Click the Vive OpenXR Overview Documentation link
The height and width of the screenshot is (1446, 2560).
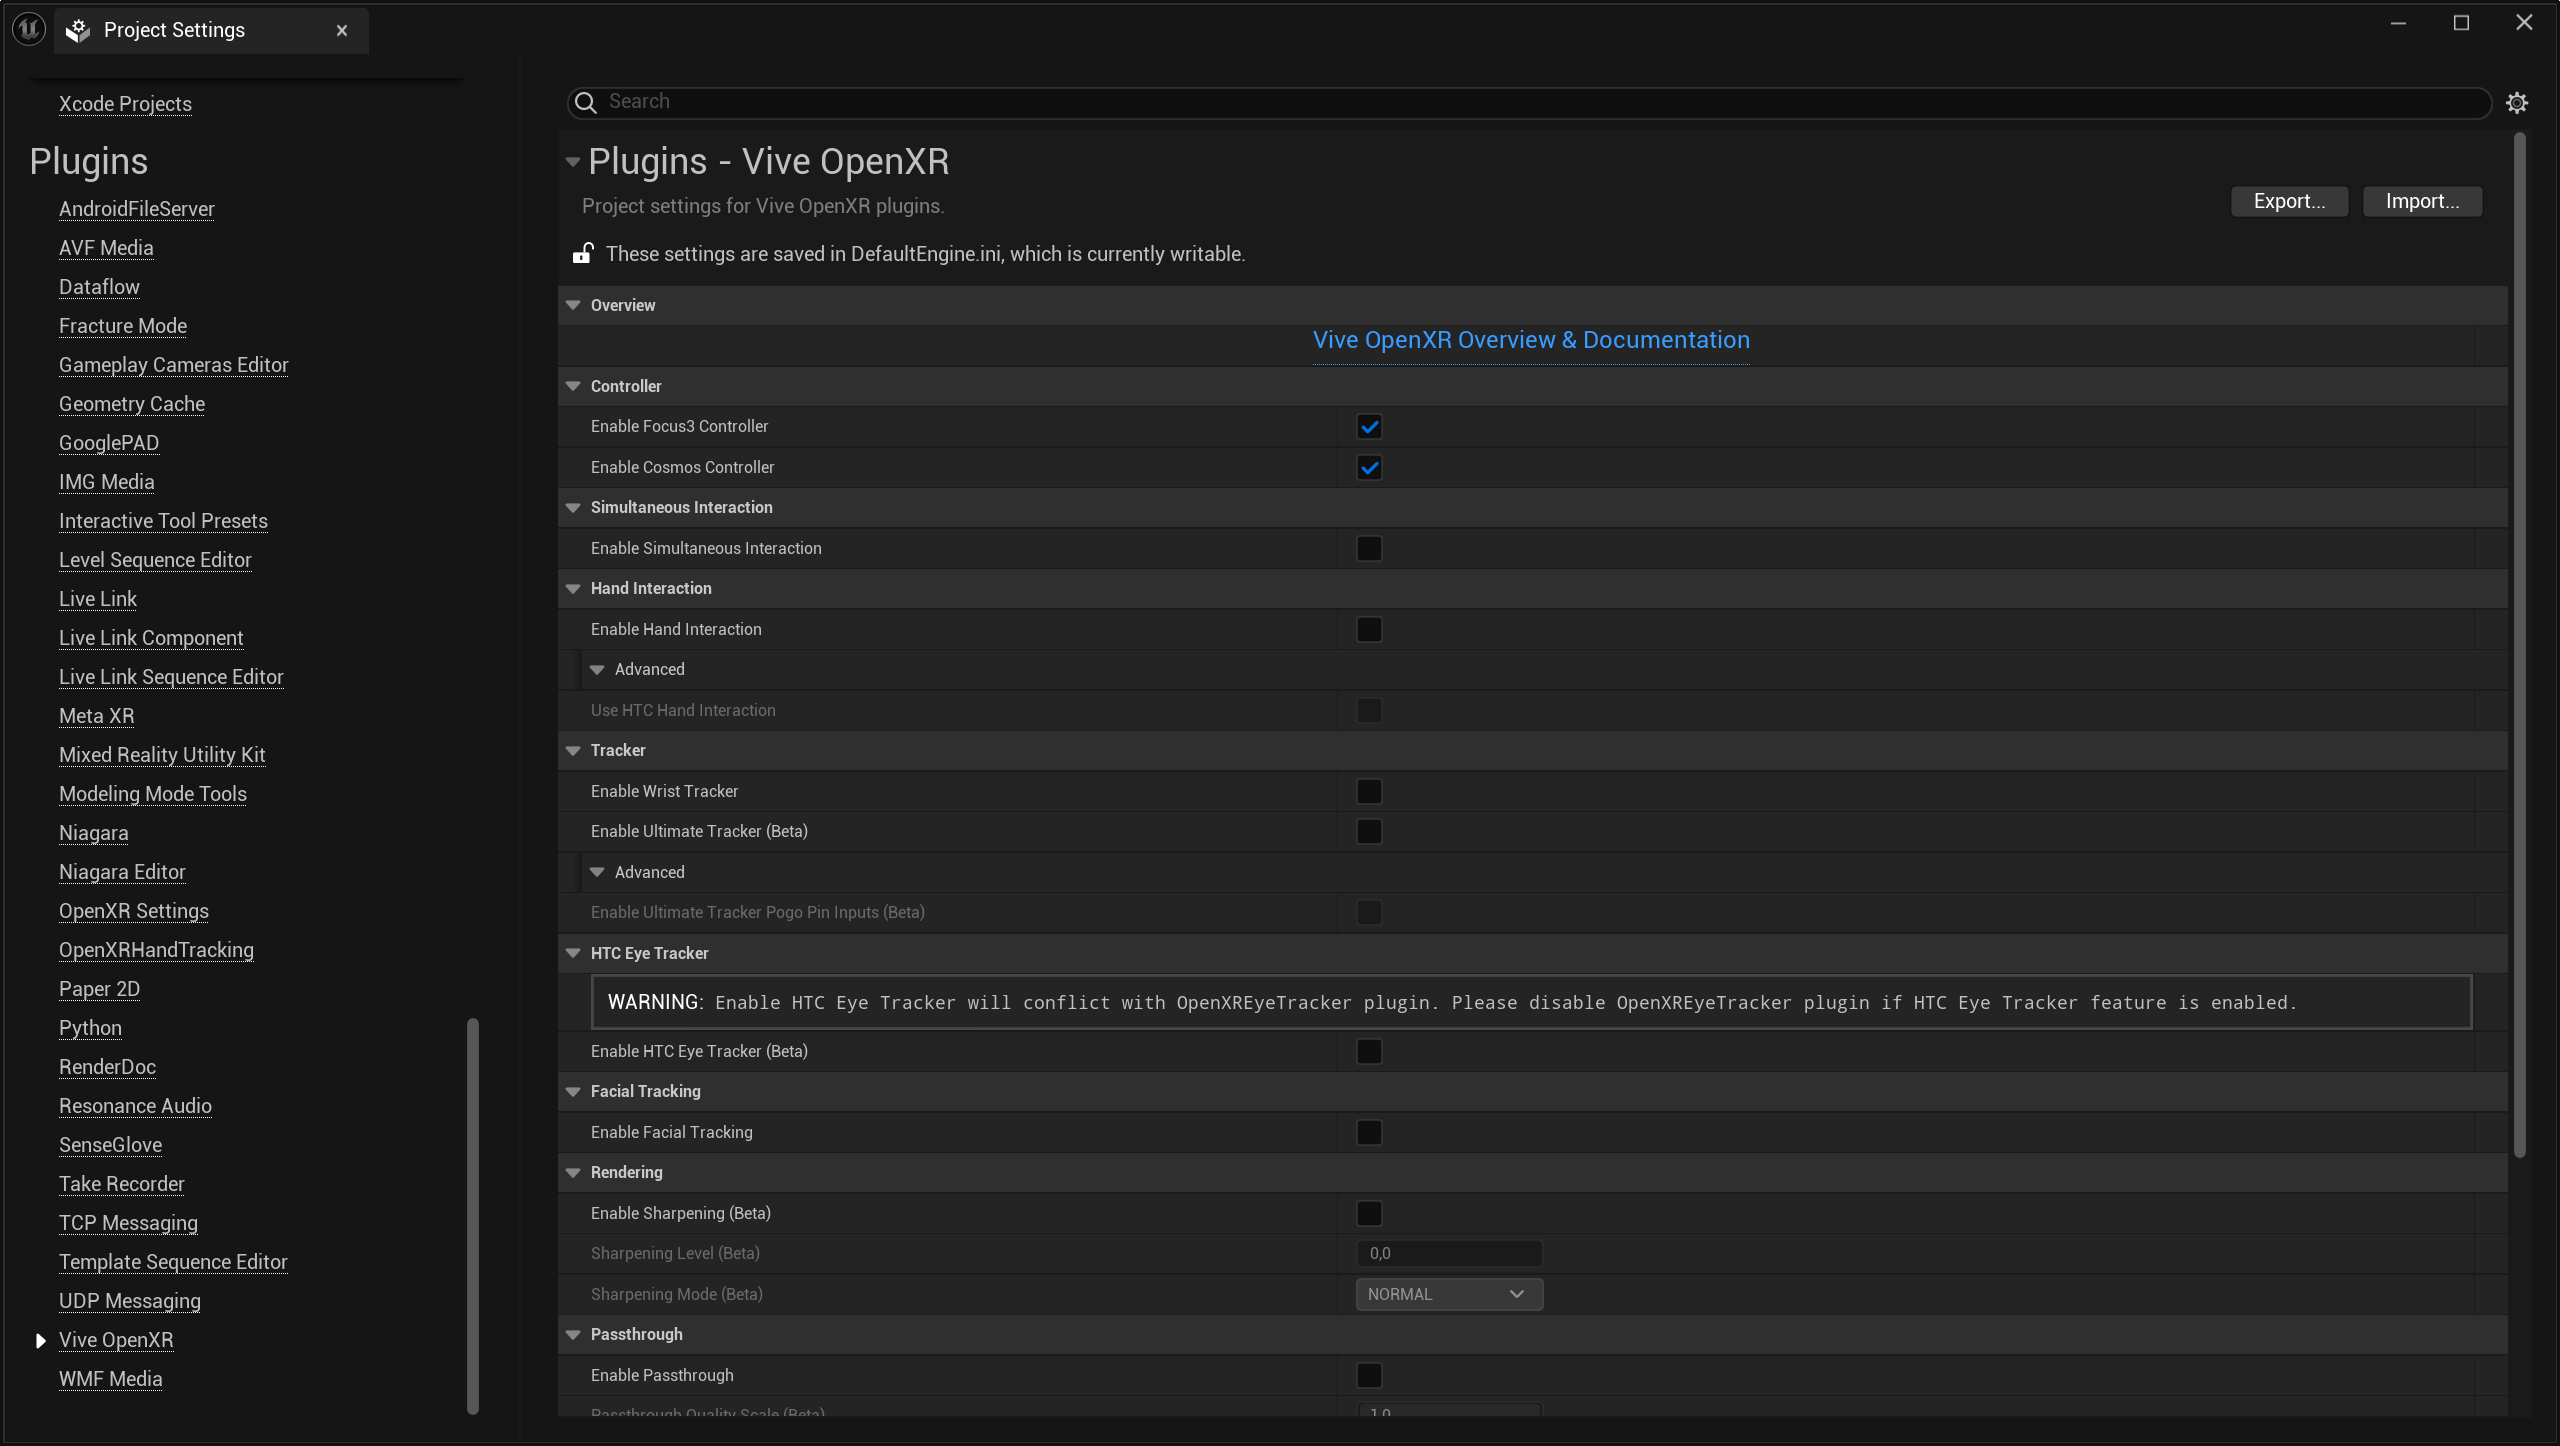tap(1531, 340)
